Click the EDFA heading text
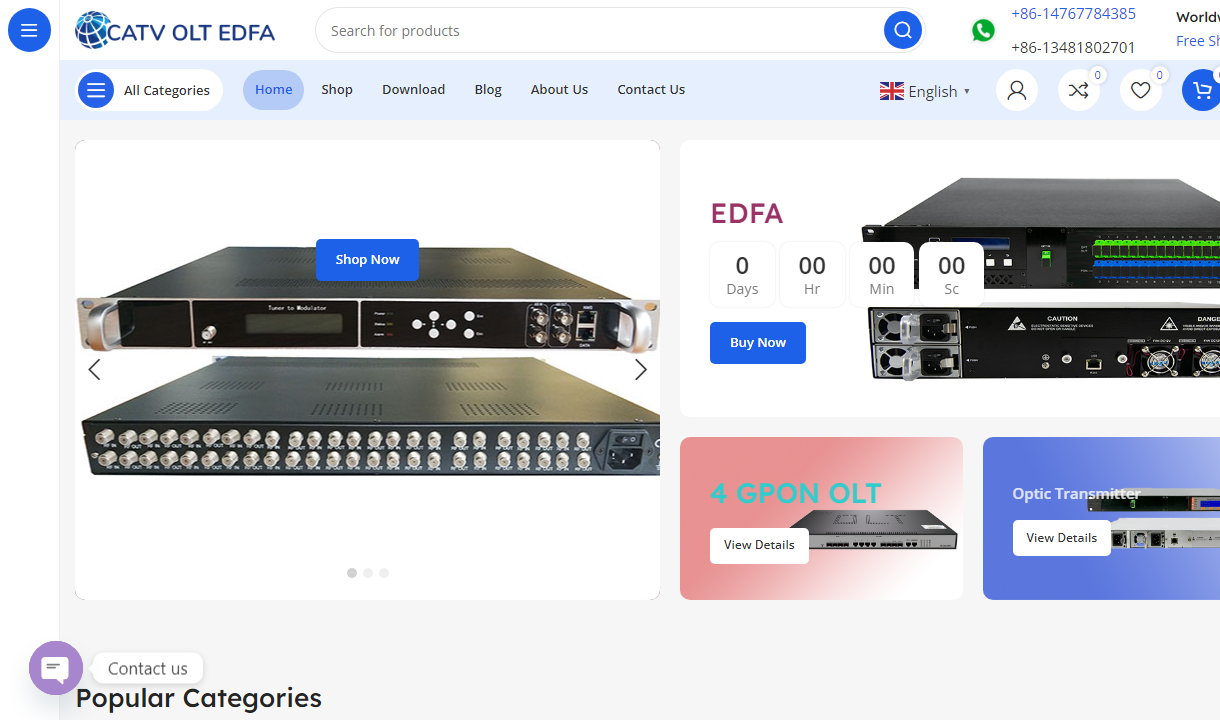Image resolution: width=1220 pixels, height=720 pixels. (x=747, y=213)
